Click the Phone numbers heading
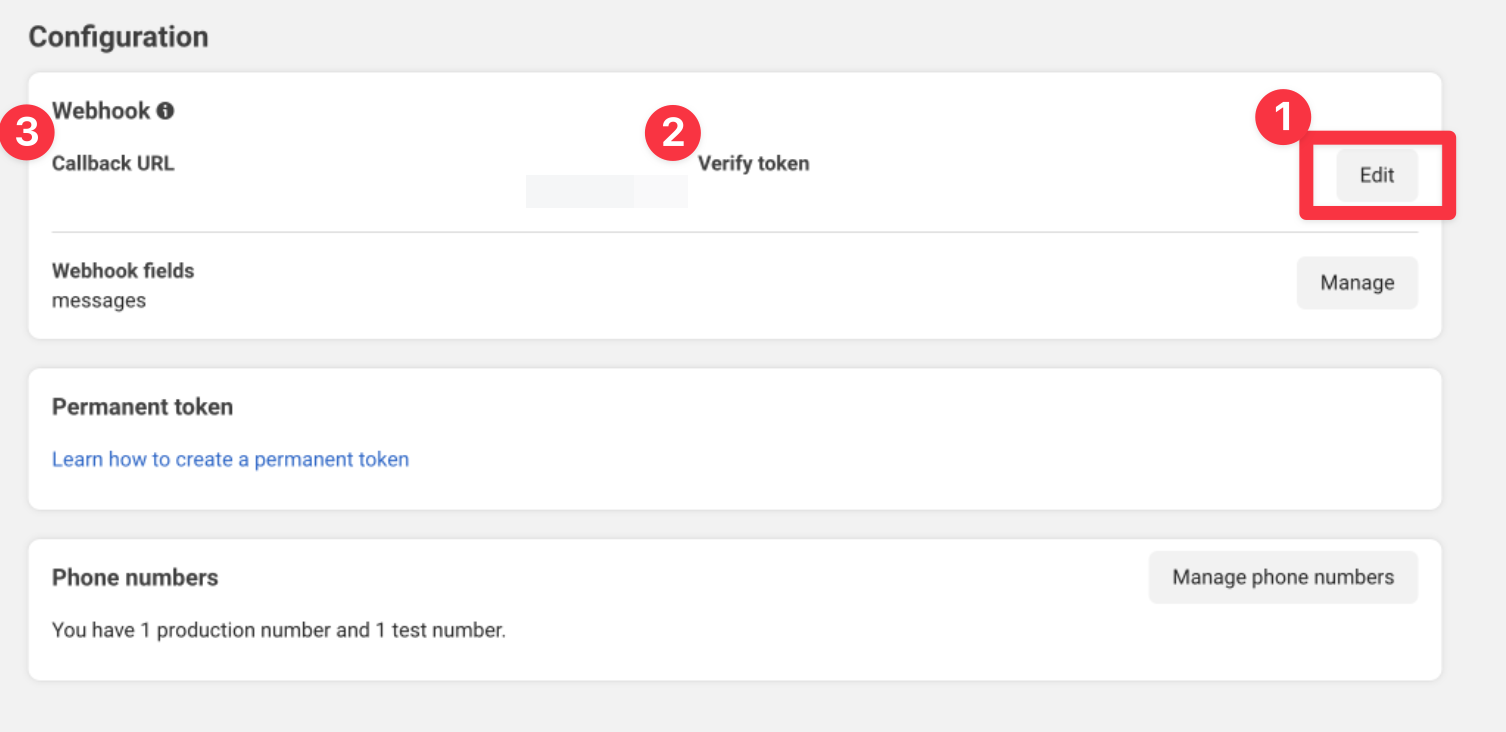 point(135,577)
